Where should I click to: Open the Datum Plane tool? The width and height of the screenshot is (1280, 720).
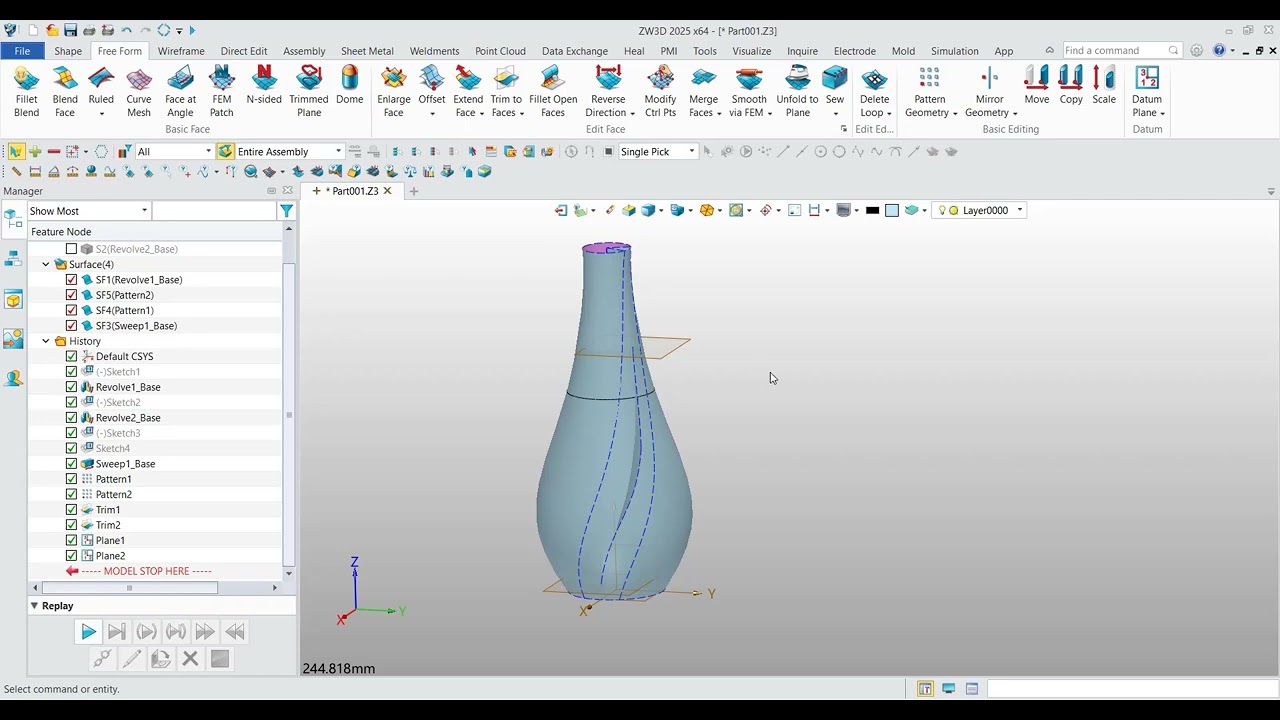coord(1147,92)
